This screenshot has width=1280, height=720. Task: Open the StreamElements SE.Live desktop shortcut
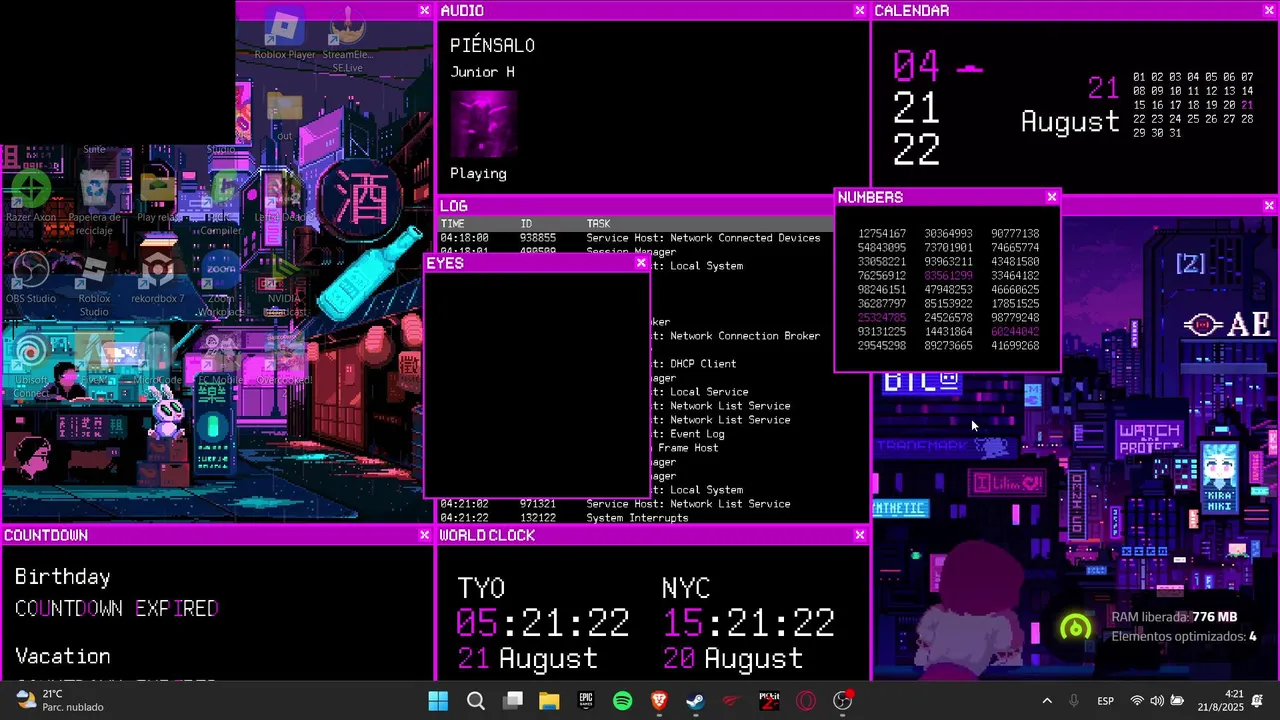coord(348,38)
